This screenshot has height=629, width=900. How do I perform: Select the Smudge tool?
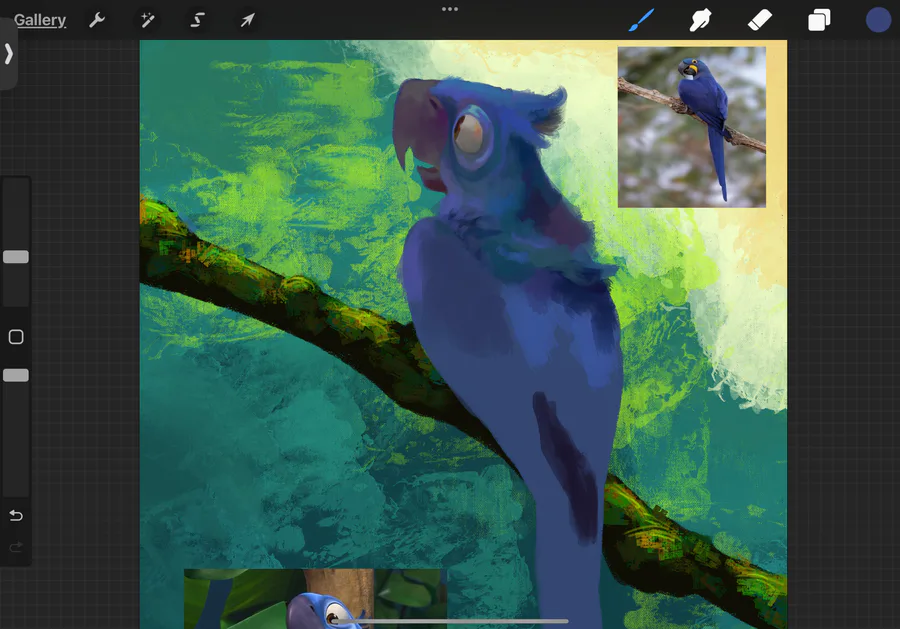click(701, 20)
